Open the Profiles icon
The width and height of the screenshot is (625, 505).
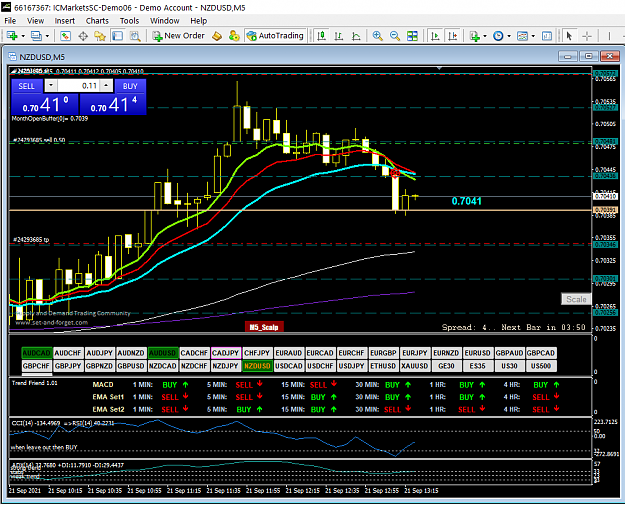pyautogui.click(x=36, y=36)
